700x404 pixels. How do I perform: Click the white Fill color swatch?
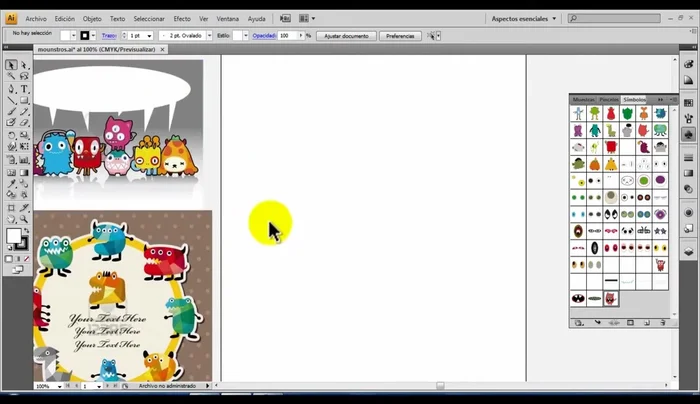14,236
